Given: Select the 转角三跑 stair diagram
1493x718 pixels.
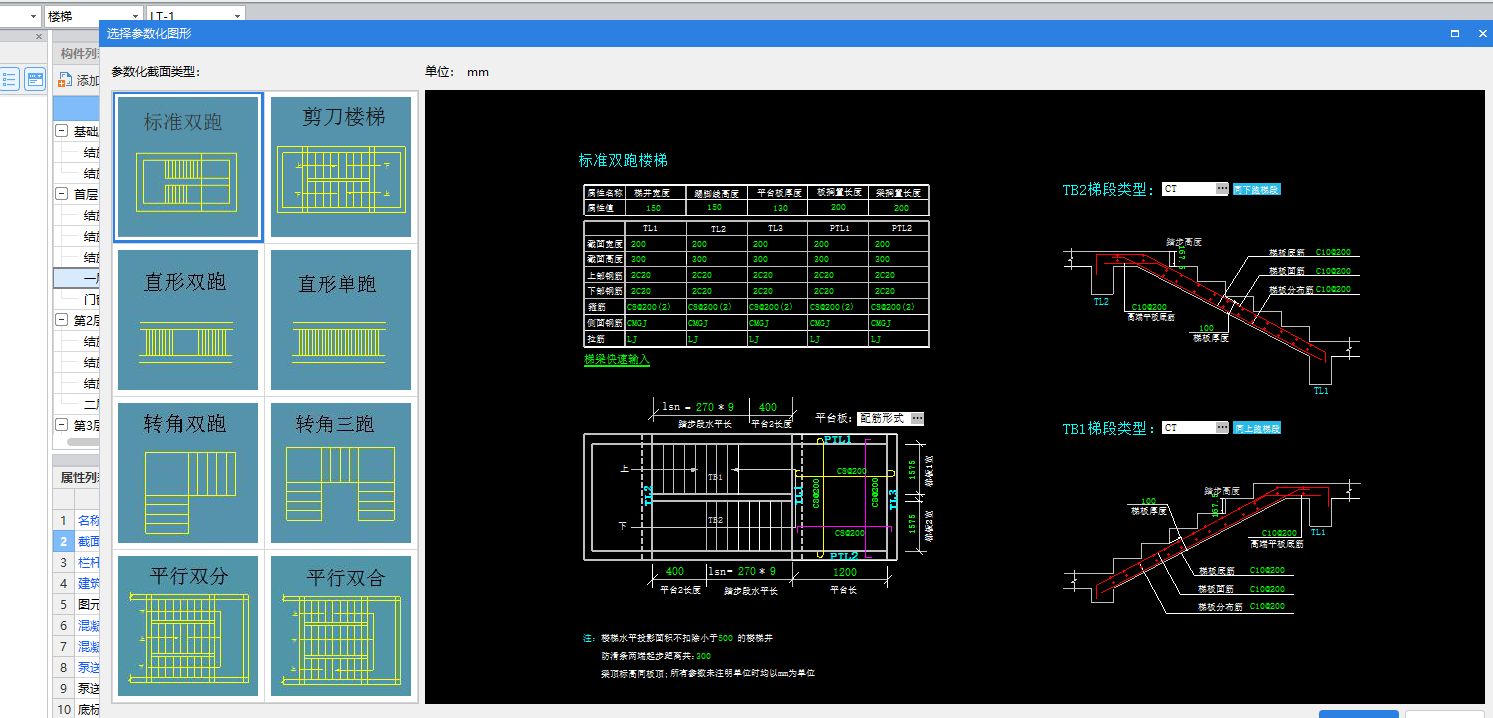Looking at the screenshot, I should [x=342, y=473].
